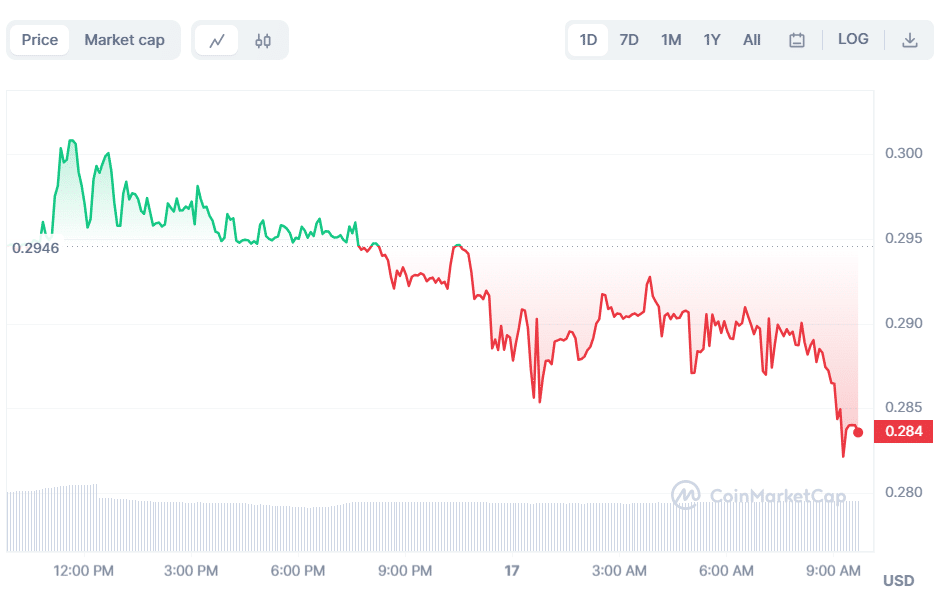This screenshot has width=943, height=601.
Task: Select the Price tab
Action: 40,40
